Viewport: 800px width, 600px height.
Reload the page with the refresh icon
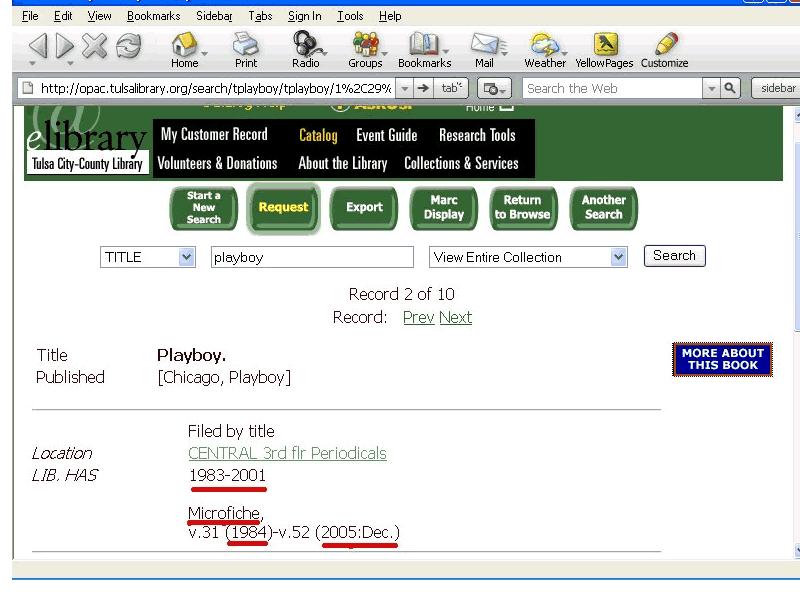(129, 45)
